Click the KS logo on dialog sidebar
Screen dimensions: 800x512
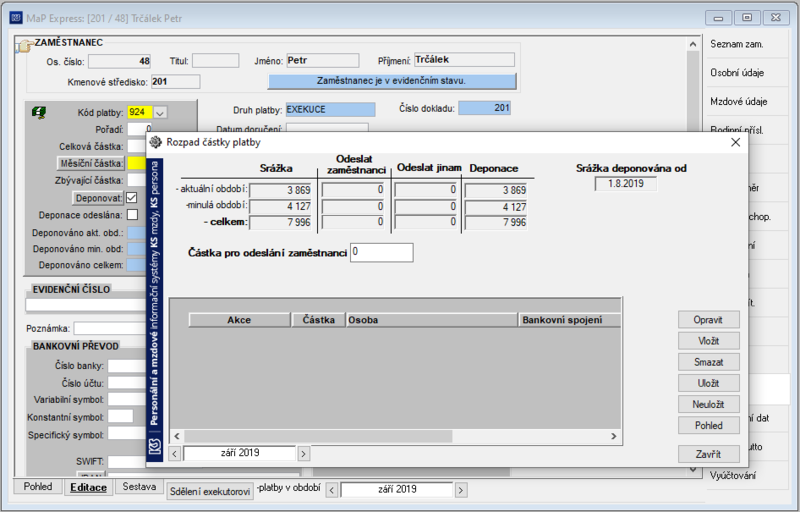[x=155, y=446]
